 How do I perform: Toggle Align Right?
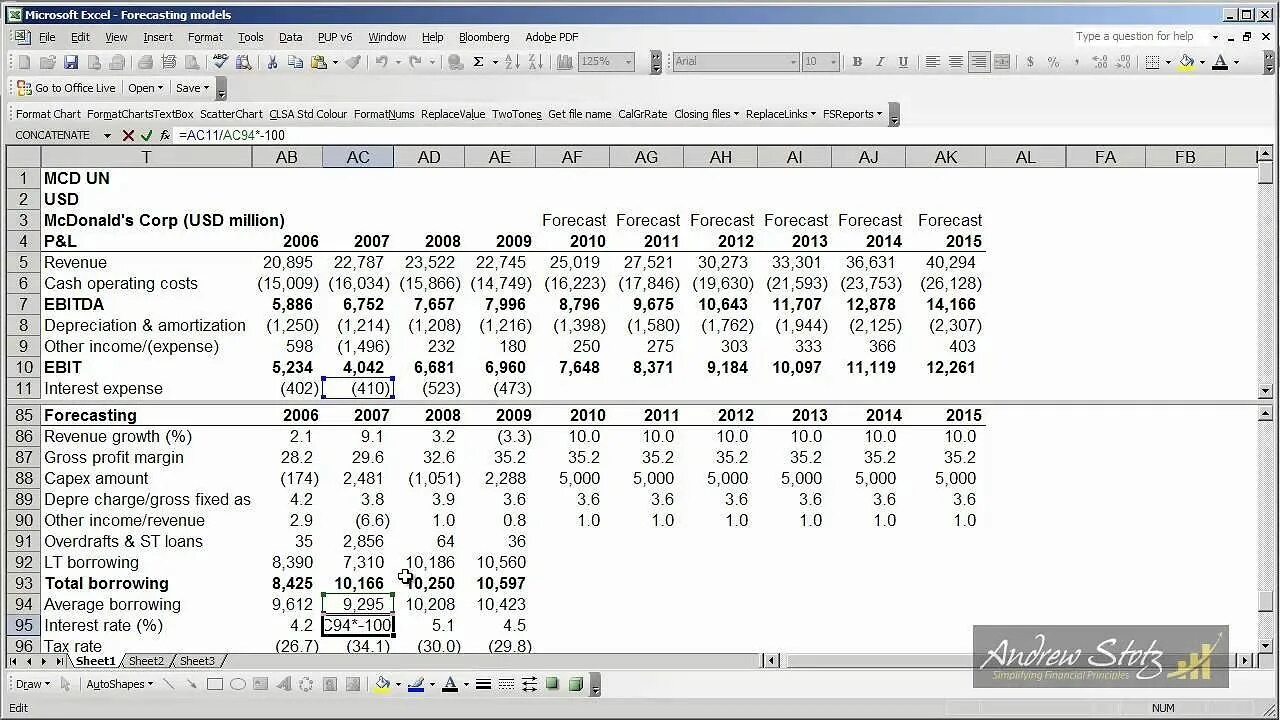[x=979, y=62]
